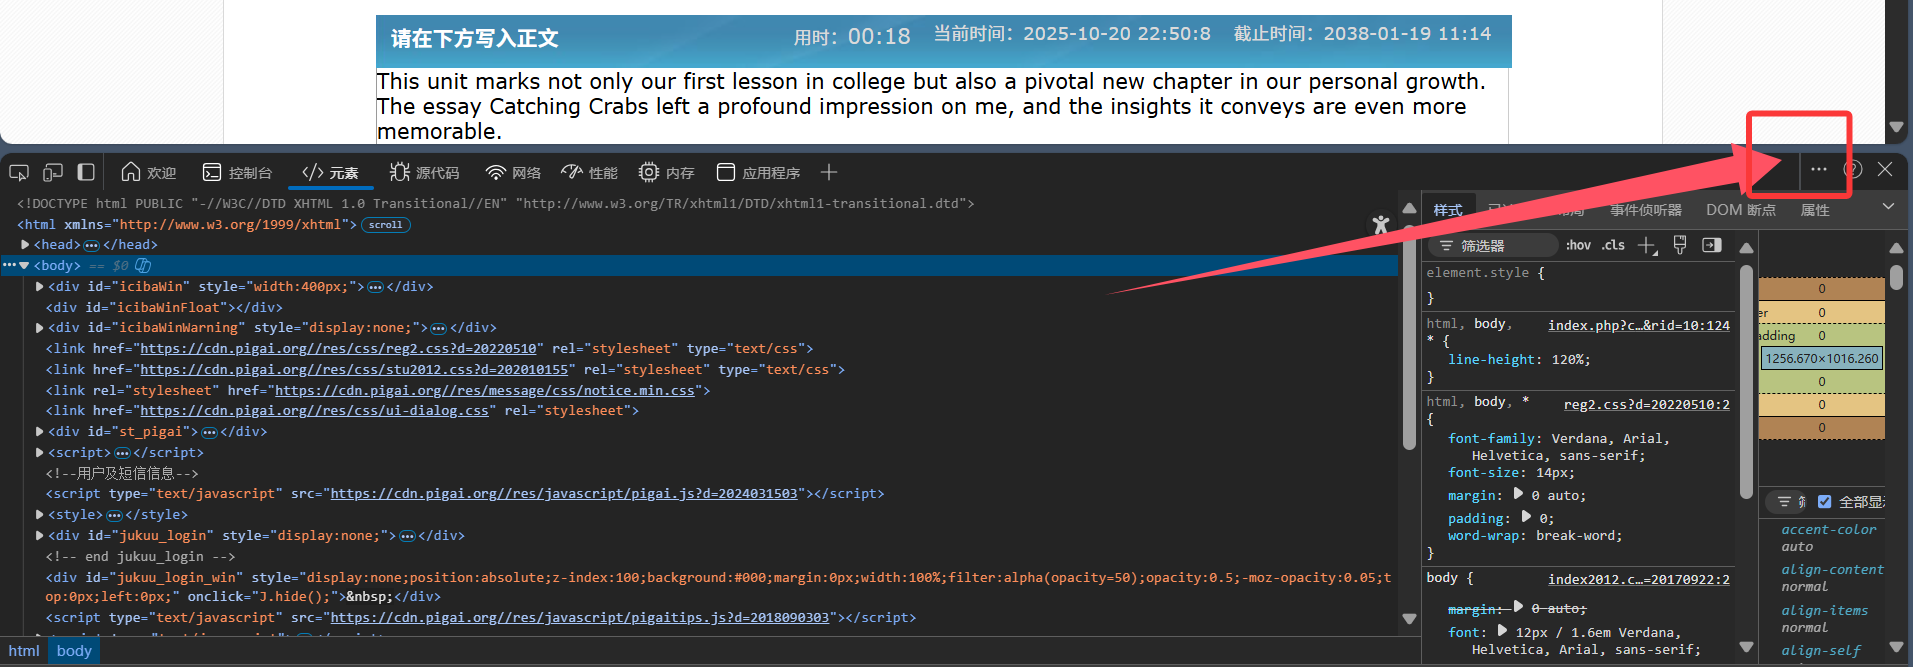Viewport: 1913px width, 667px height.
Task: Open DevTools more options ellipsis menu
Action: [x=1819, y=170]
